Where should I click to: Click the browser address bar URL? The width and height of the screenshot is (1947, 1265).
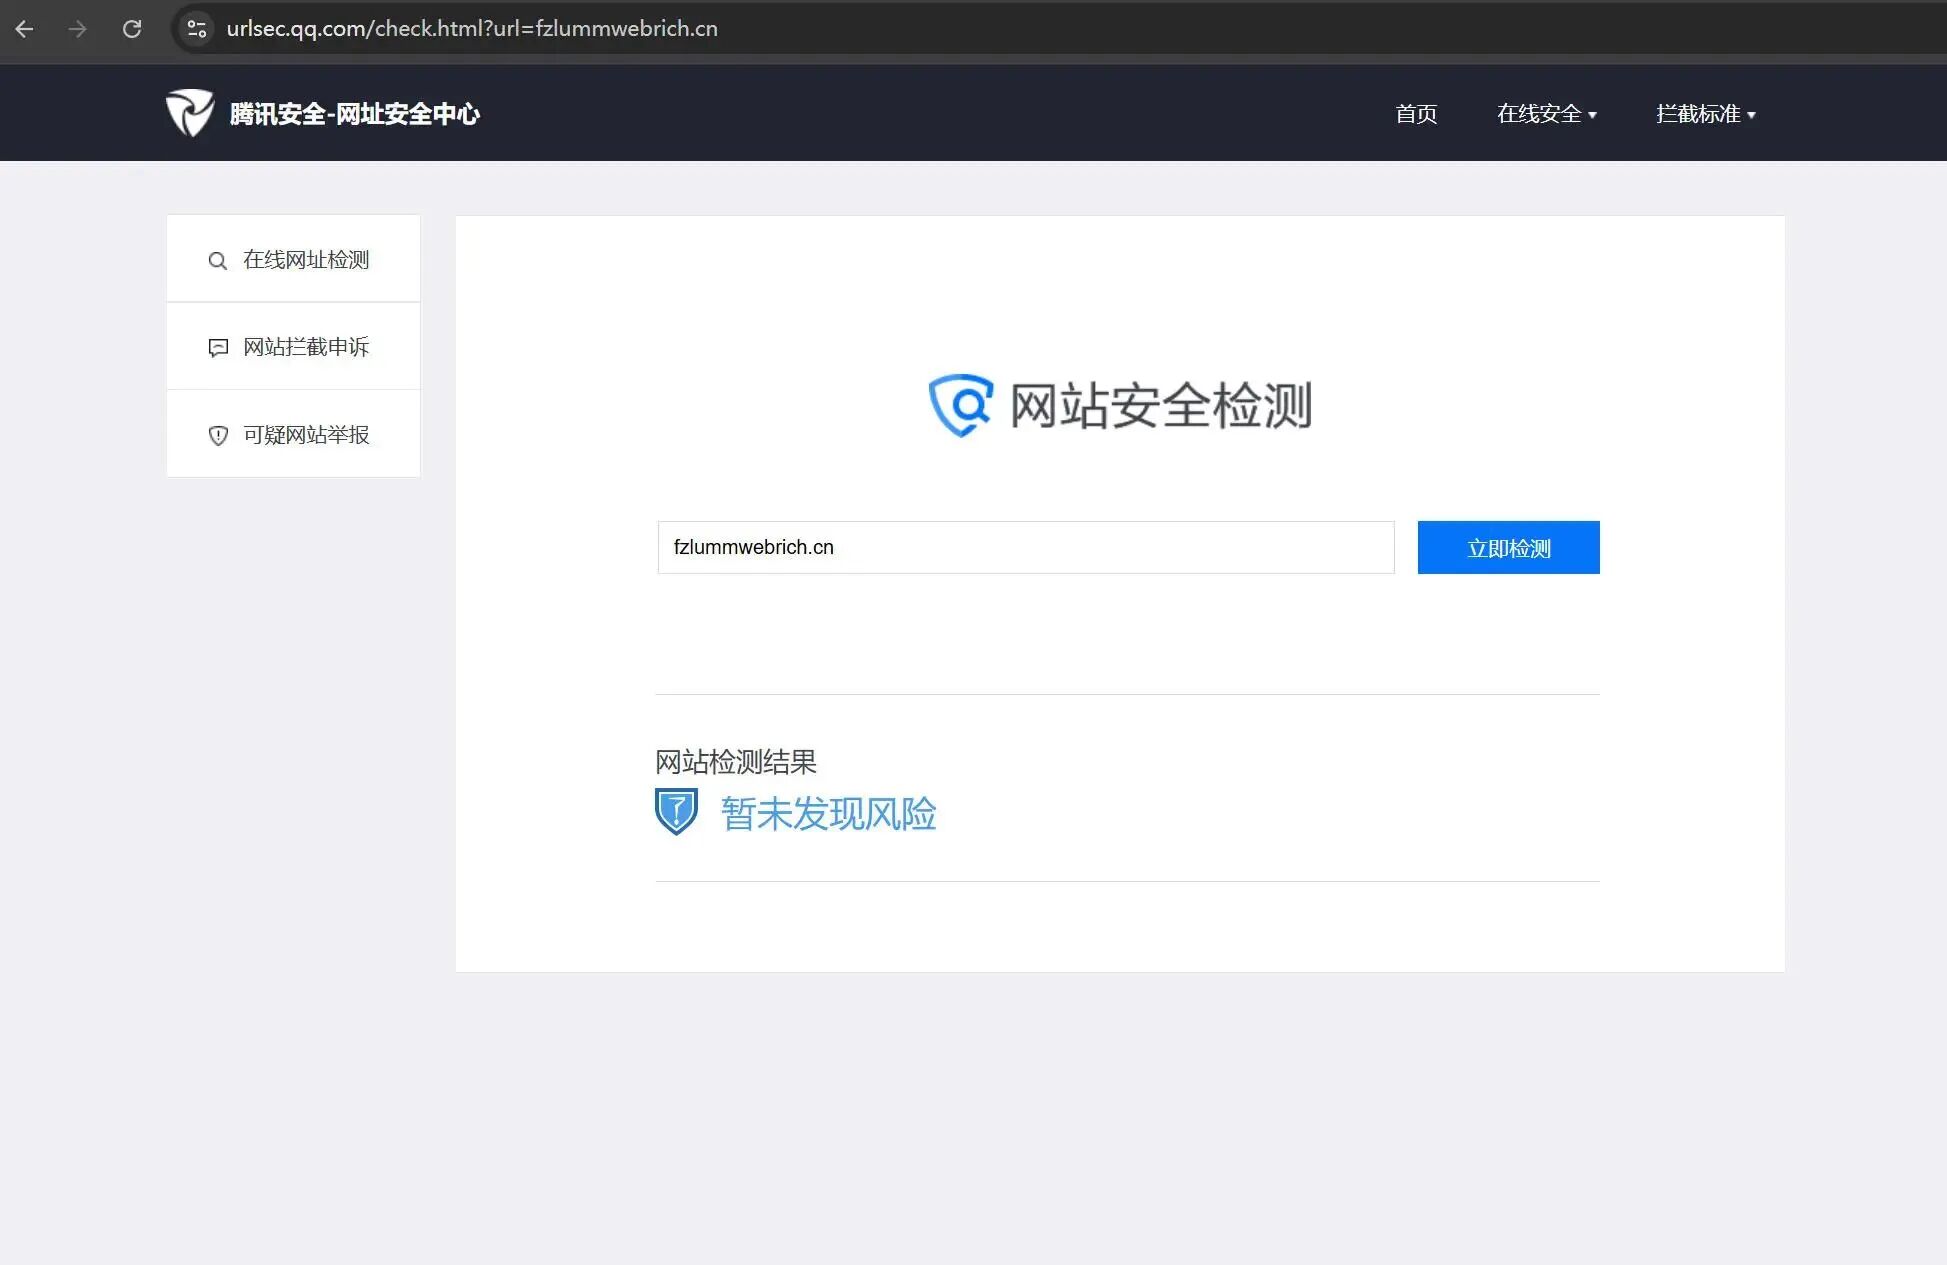tap(472, 29)
